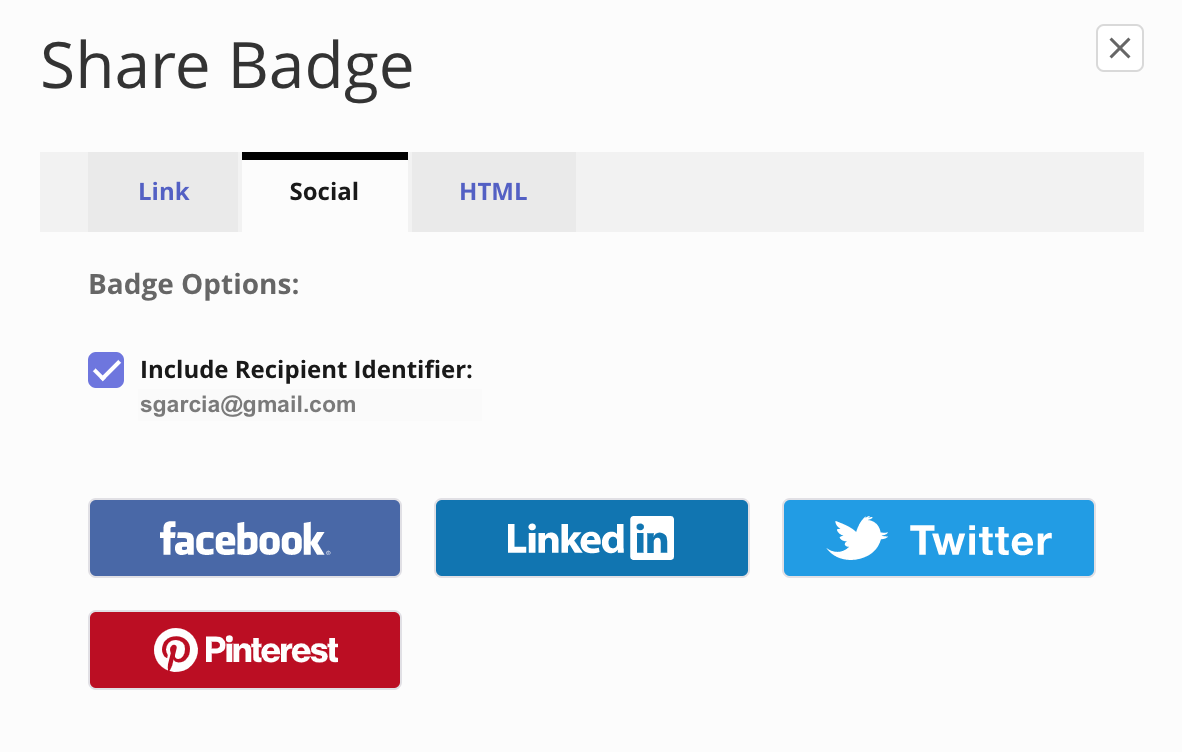Click the white checkmark in the checkbox

tap(106, 370)
